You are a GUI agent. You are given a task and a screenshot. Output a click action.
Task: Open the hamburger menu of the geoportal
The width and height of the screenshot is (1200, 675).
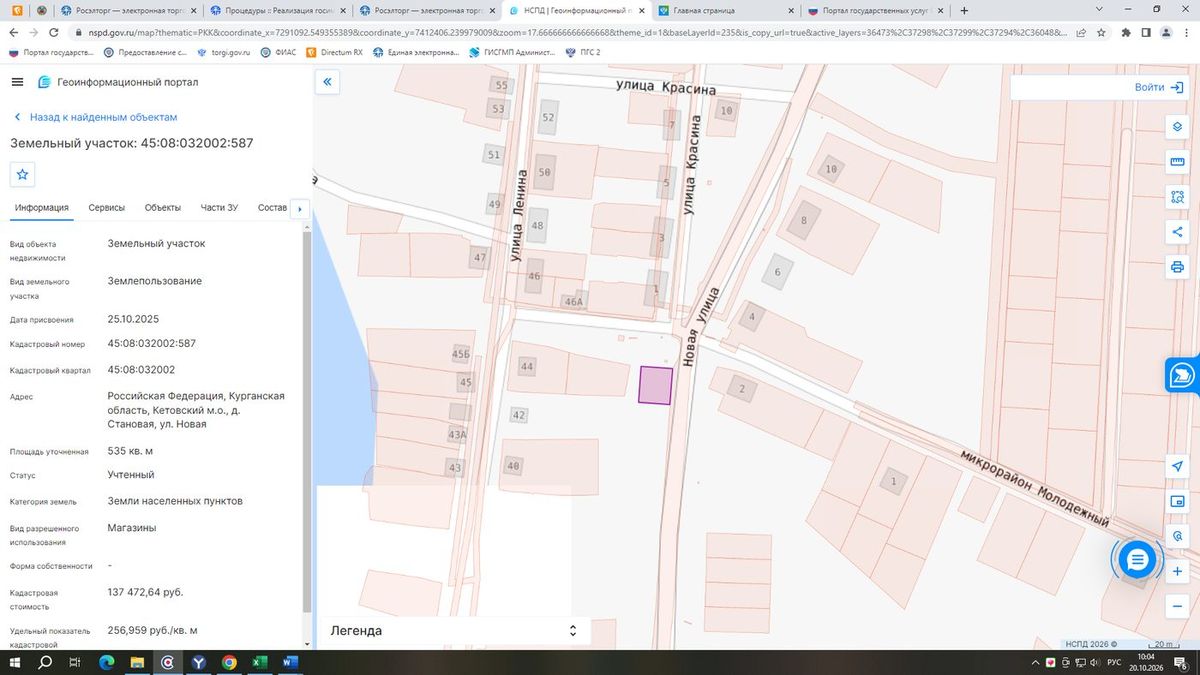coord(17,82)
